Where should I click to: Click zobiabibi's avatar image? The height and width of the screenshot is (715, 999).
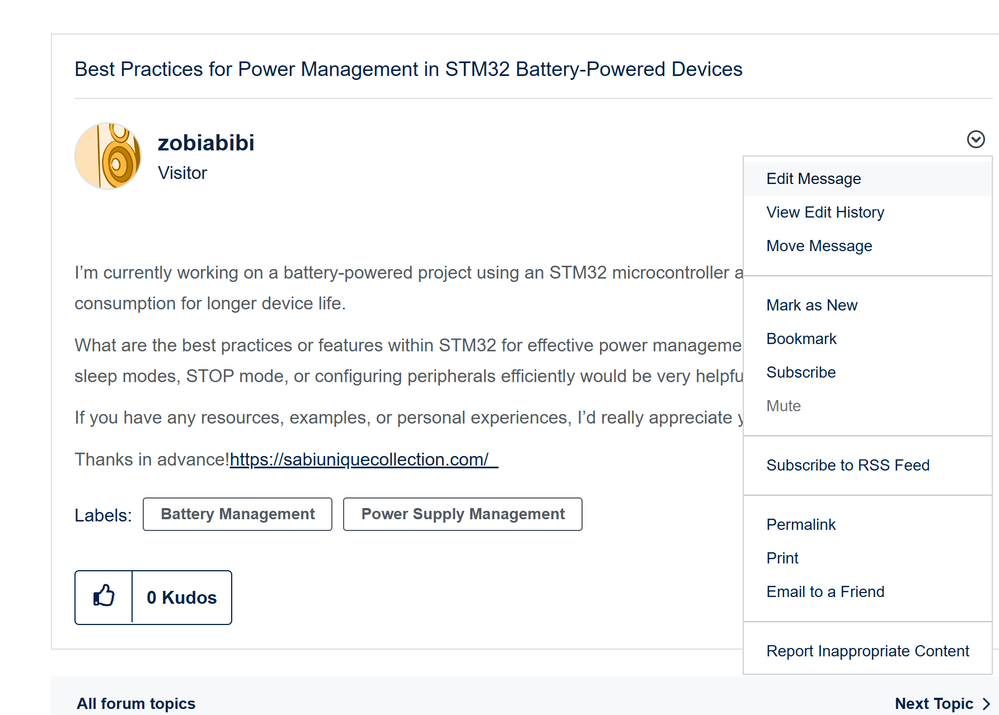click(x=108, y=156)
